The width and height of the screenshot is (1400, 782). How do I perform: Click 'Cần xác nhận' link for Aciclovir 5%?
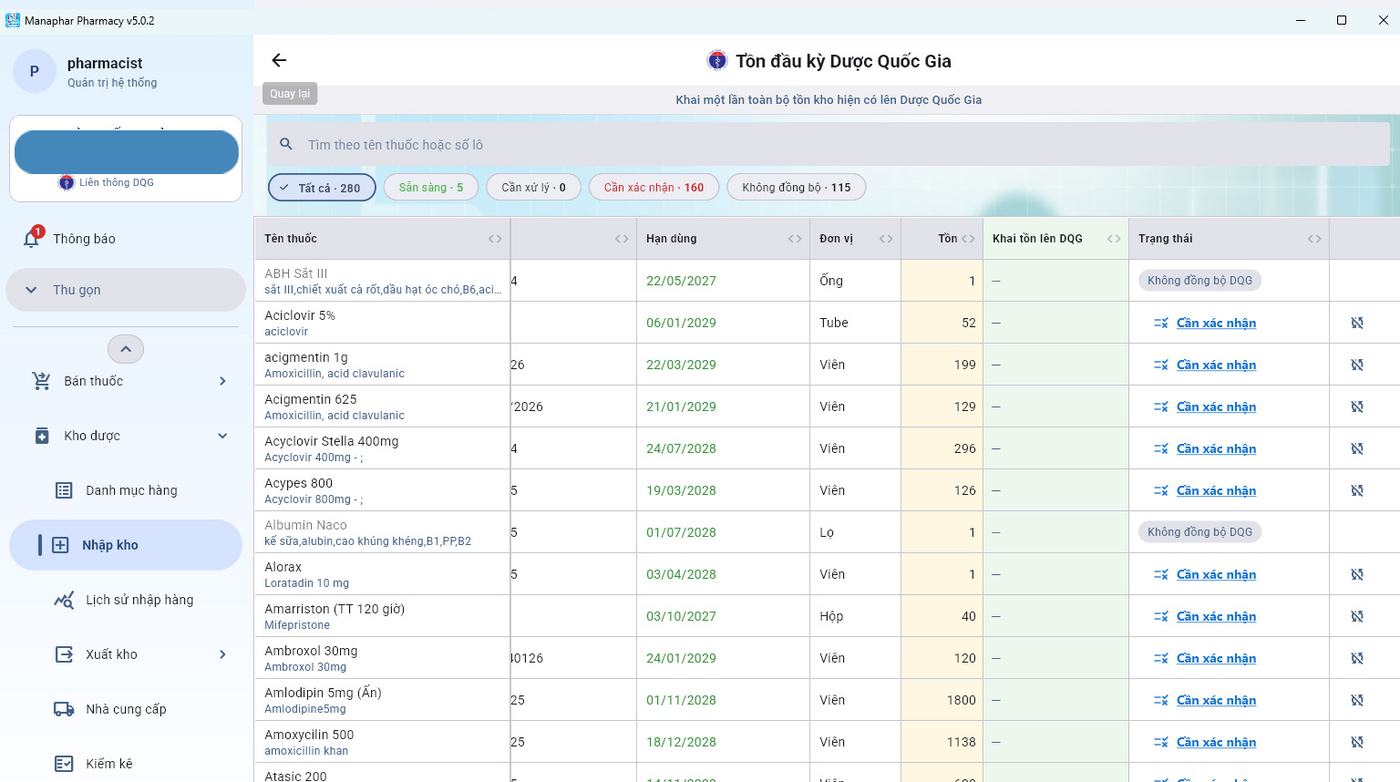click(x=1216, y=323)
